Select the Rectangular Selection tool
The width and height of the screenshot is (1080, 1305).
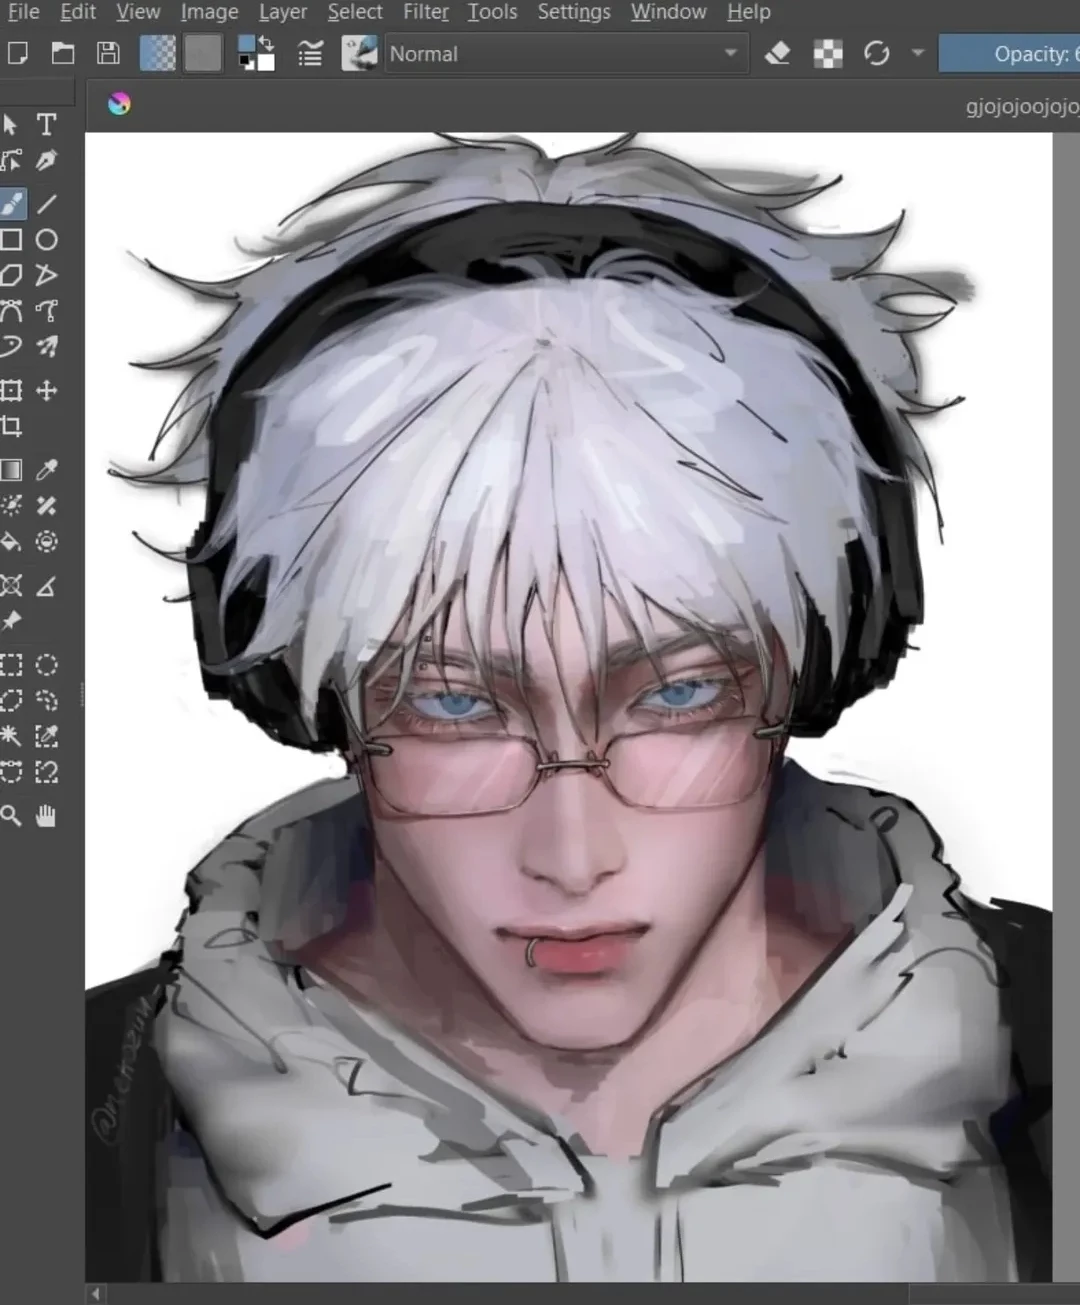coord(12,666)
